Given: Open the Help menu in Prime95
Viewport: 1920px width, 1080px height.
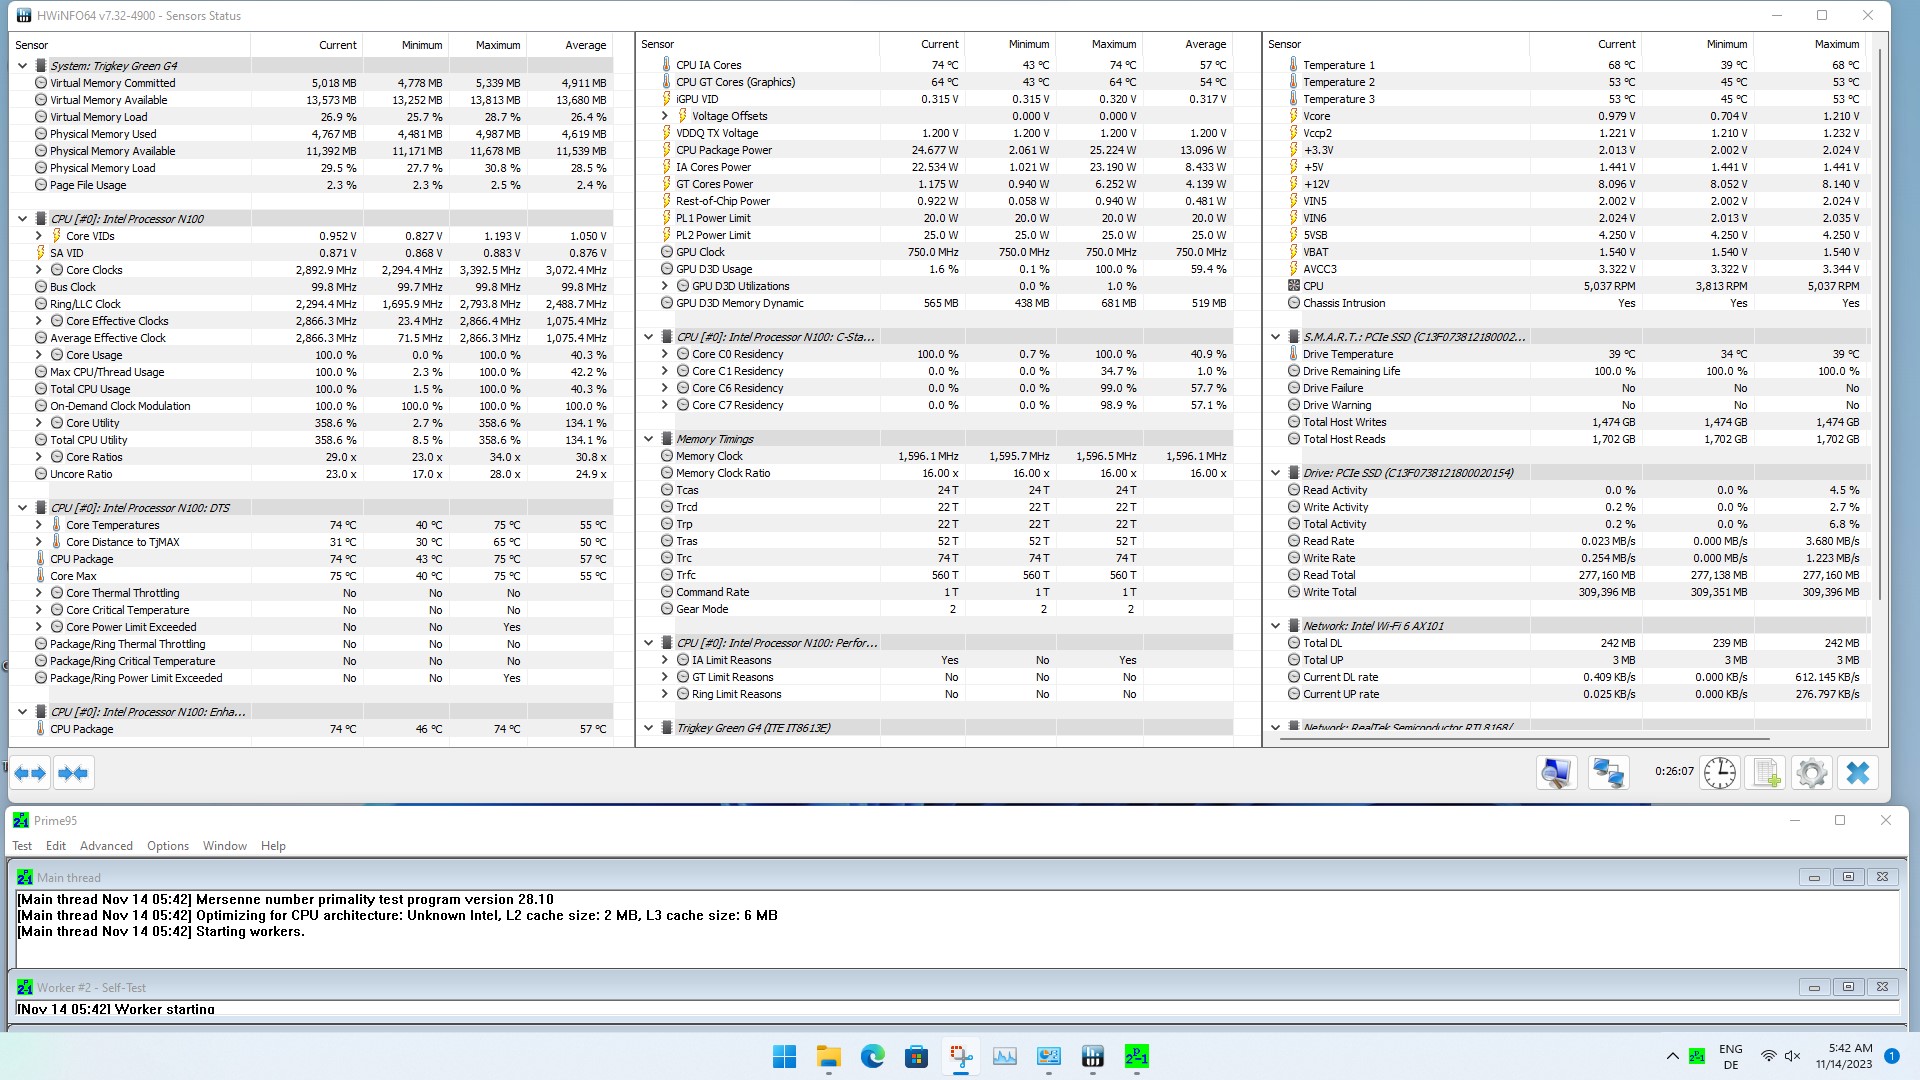Looking at the screenshot, I should pyautogui.click(x=273, y=846).
